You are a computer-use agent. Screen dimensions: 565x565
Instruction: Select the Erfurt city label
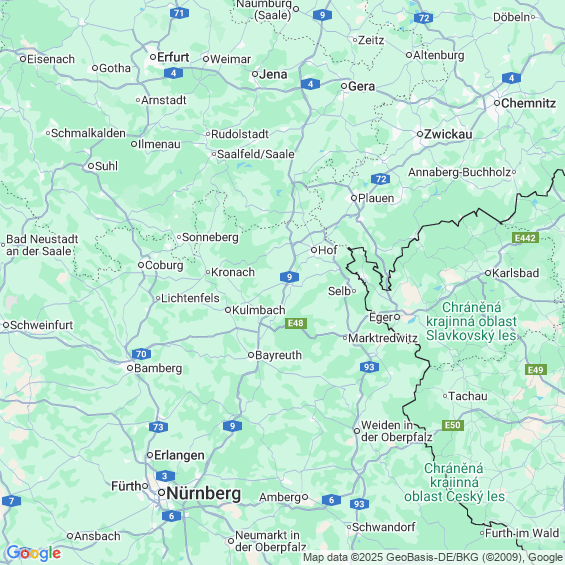[x=173, y=57]
